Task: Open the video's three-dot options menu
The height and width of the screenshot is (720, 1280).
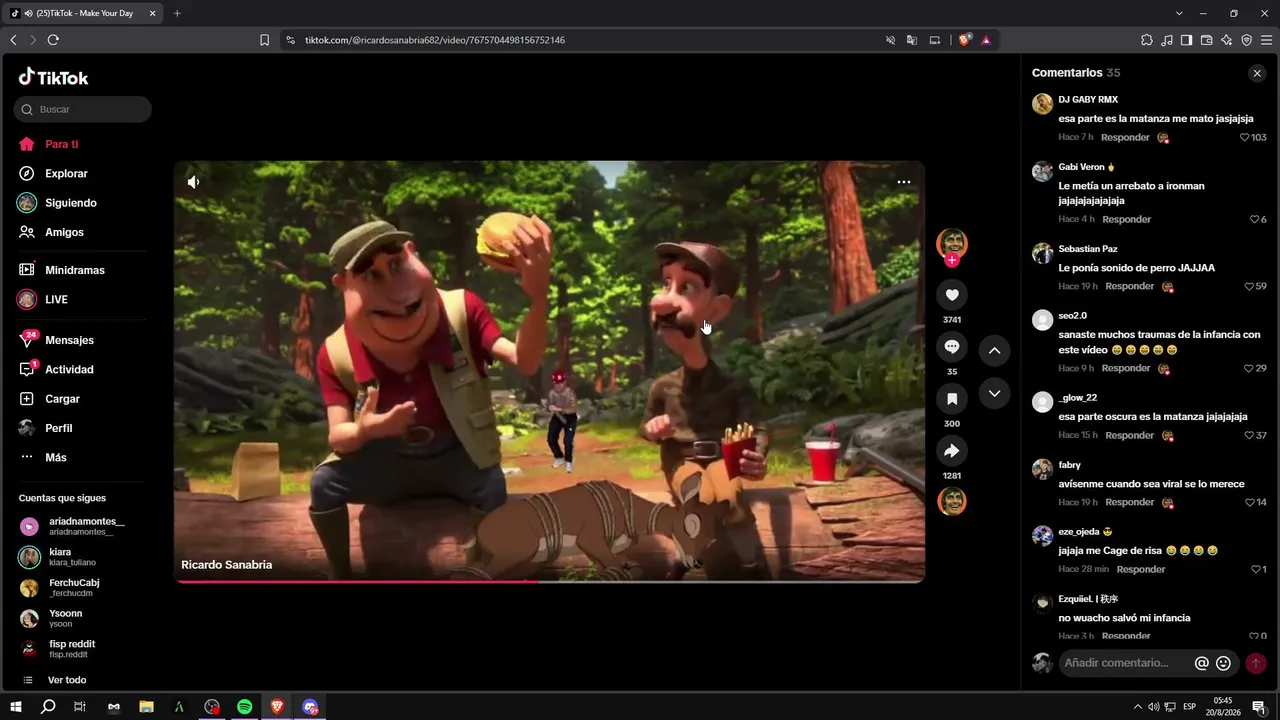Action: 904,182
